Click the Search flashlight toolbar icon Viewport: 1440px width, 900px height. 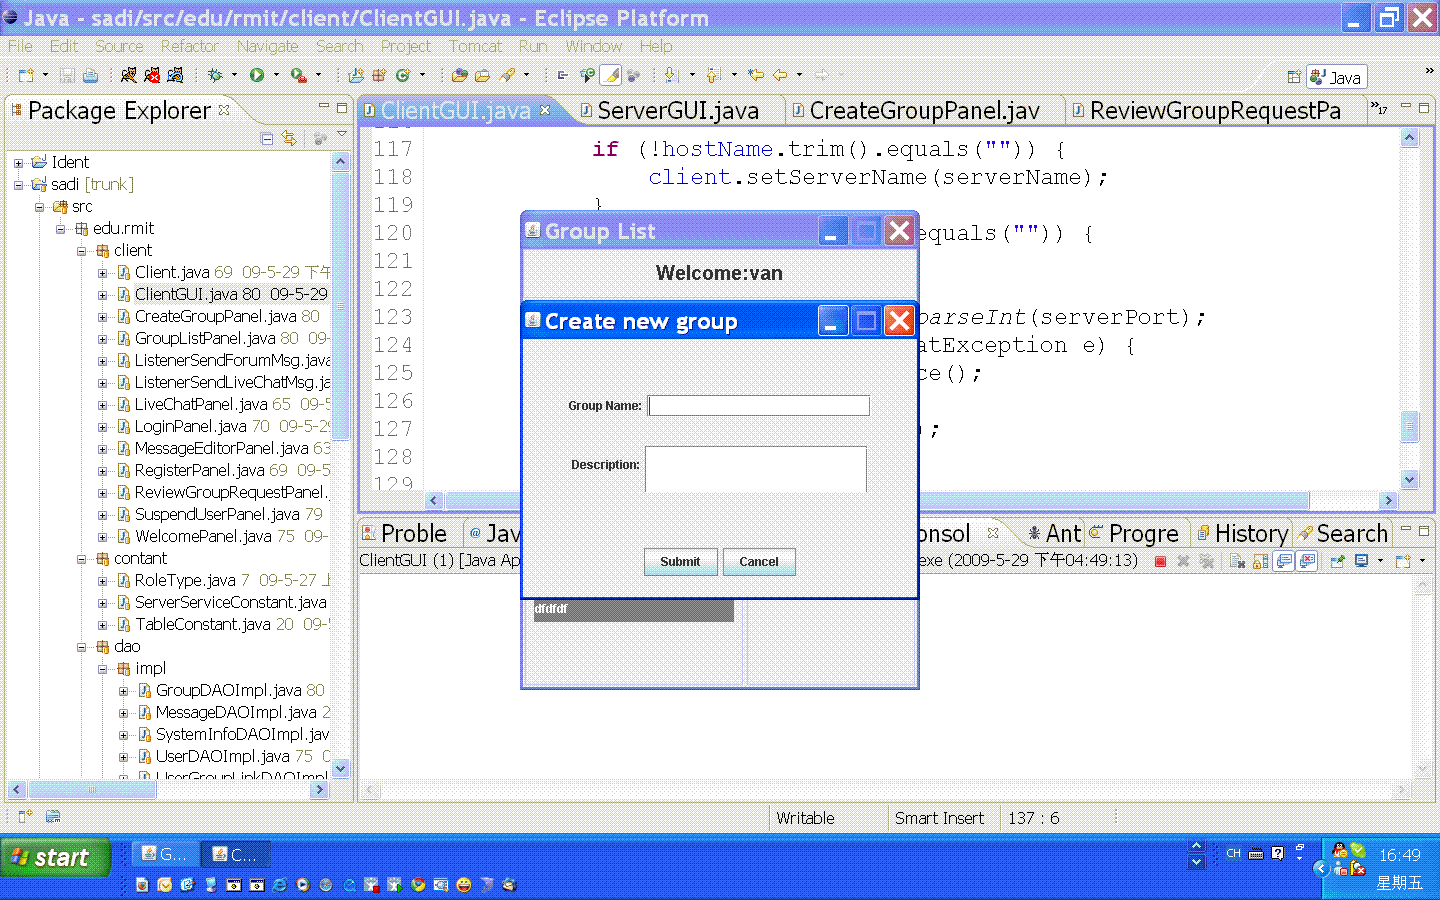(x=508, y=75)
